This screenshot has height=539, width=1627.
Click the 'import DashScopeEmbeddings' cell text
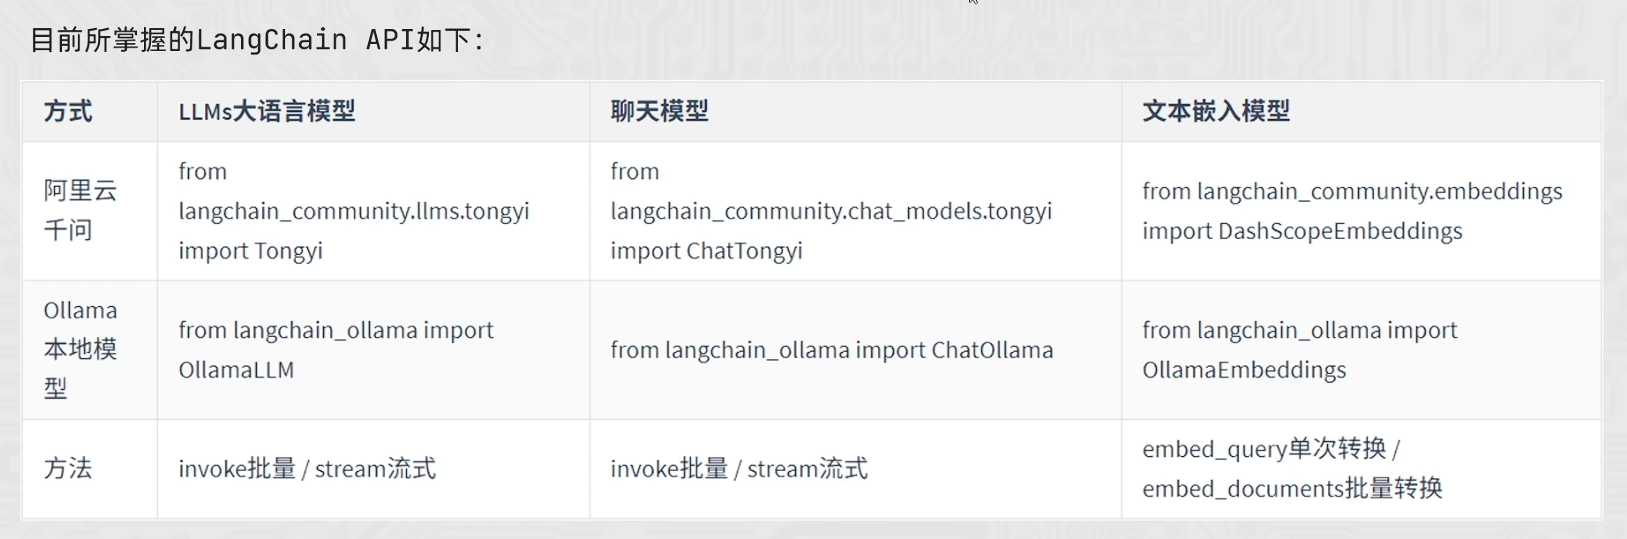[1302, 231]
